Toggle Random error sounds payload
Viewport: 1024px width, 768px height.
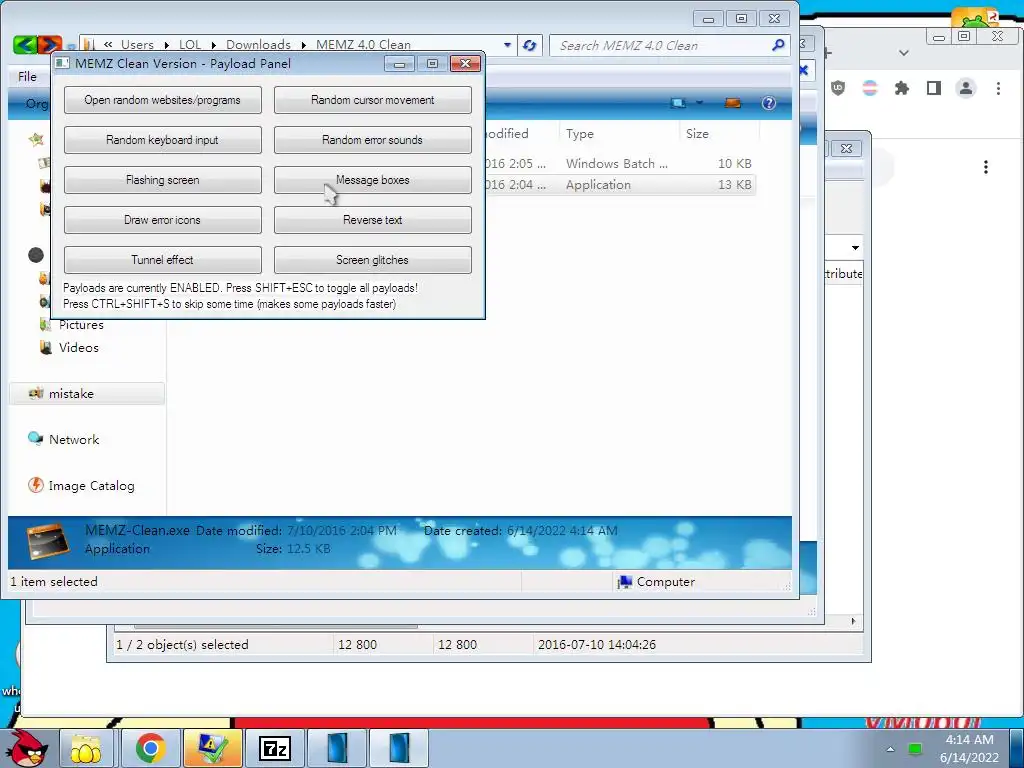pos(372,140)
